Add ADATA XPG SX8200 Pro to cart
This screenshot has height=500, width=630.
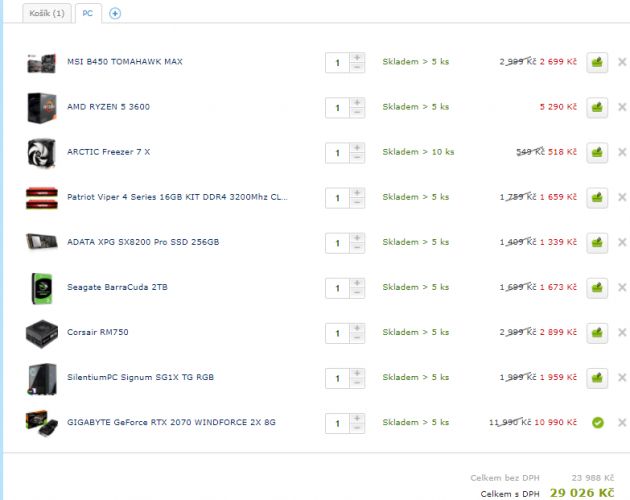[597, 242]
